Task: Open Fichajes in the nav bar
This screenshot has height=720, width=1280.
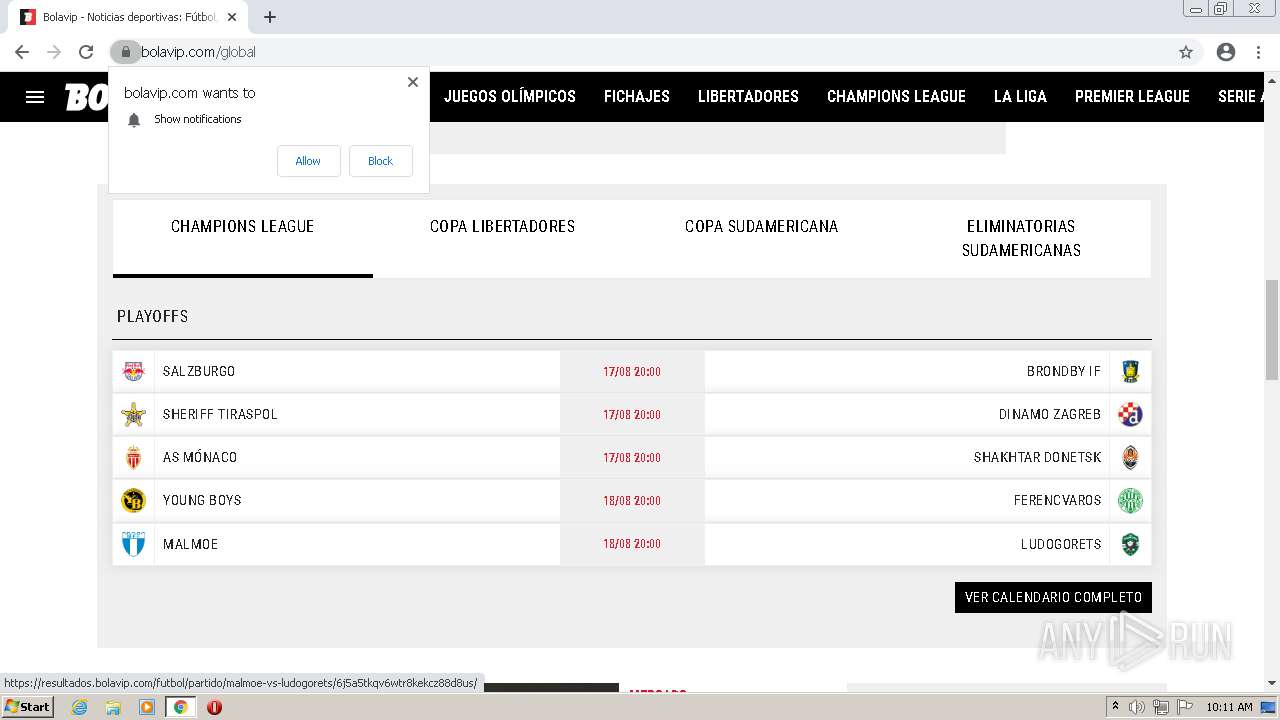Action: coord(637,97)
